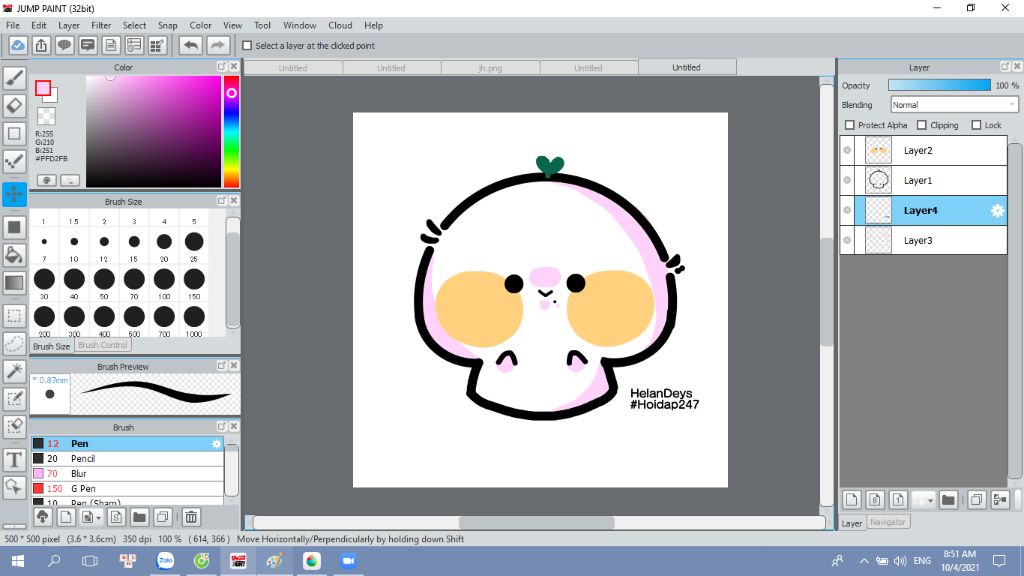The image size is (1024, 576).
Task: Select the Text tool
Action: point(14,460)
